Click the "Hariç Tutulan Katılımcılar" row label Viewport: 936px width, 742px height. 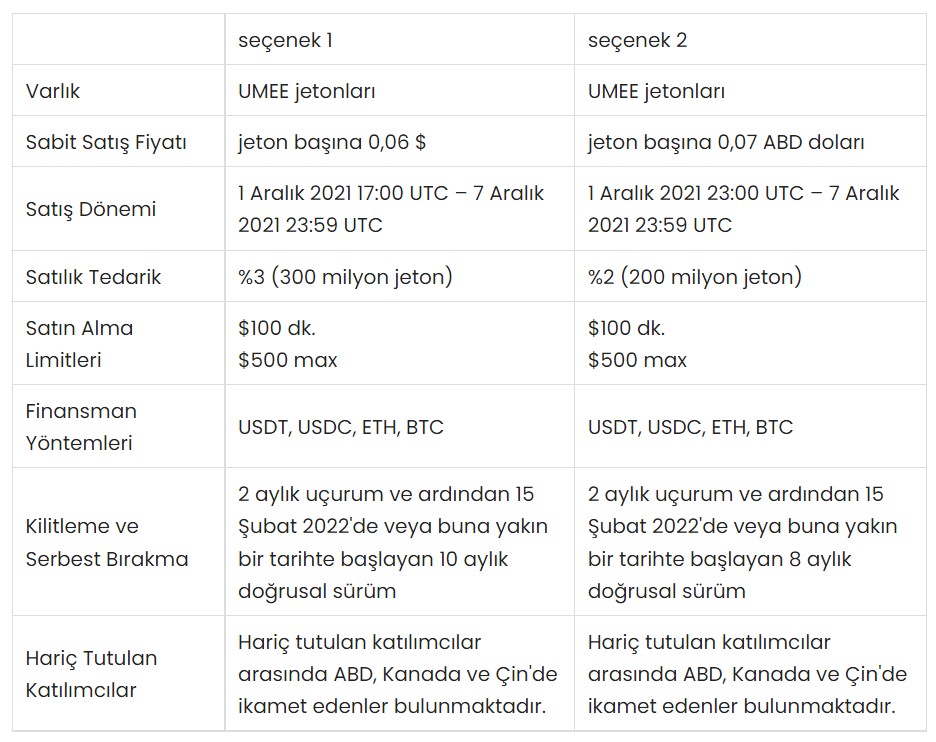[91, 674]
